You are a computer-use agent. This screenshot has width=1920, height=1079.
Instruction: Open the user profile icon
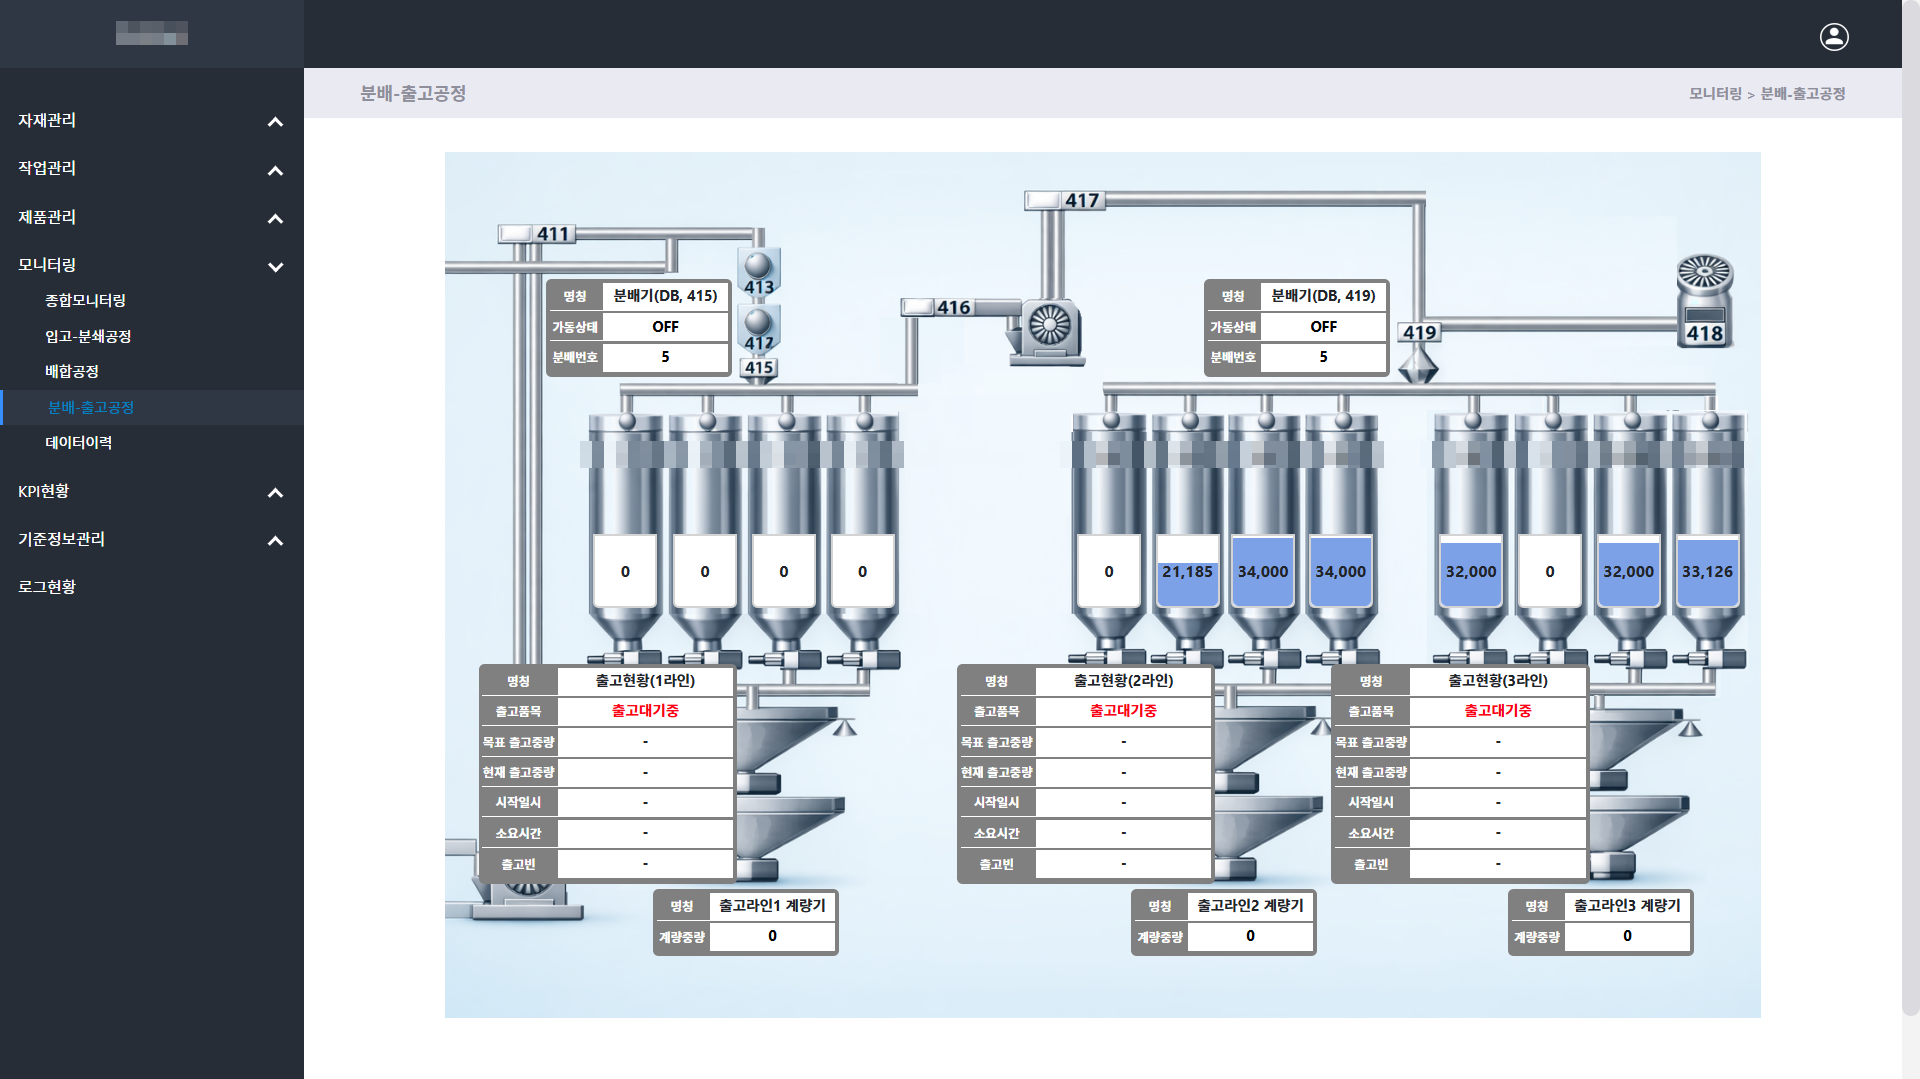pos(1833,37)
